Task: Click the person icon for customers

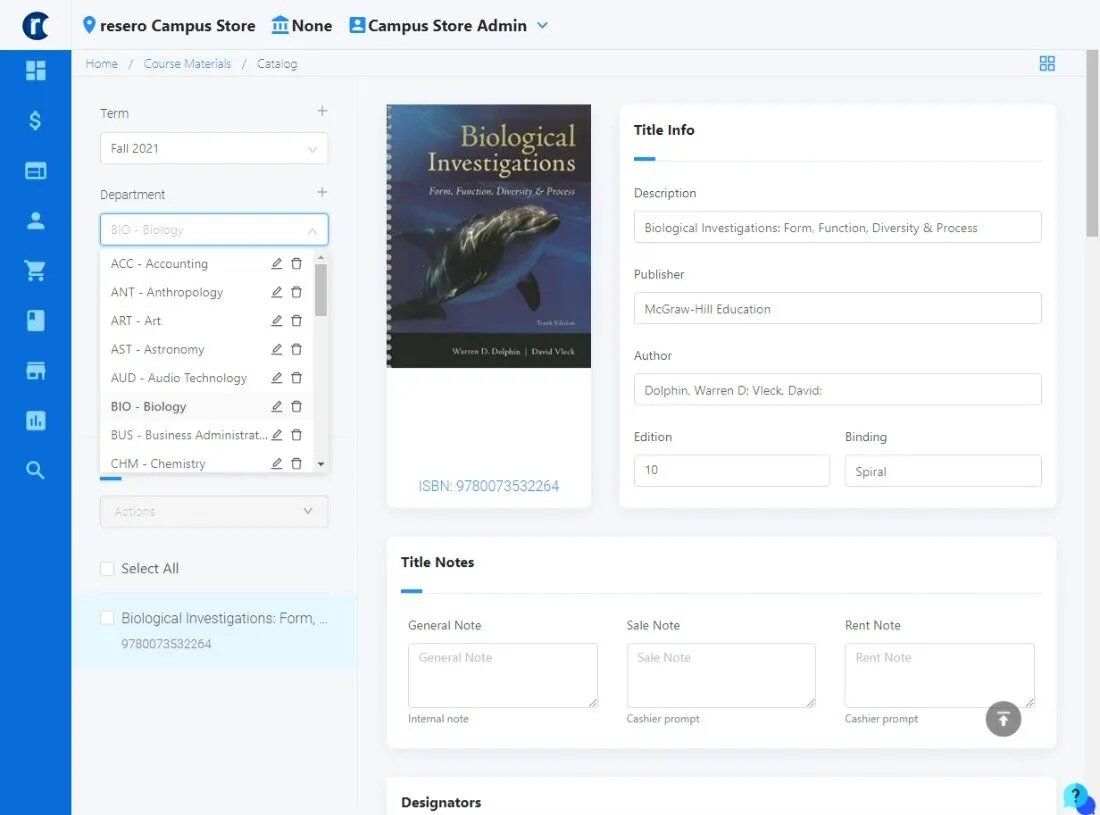Action: [33, 220]
